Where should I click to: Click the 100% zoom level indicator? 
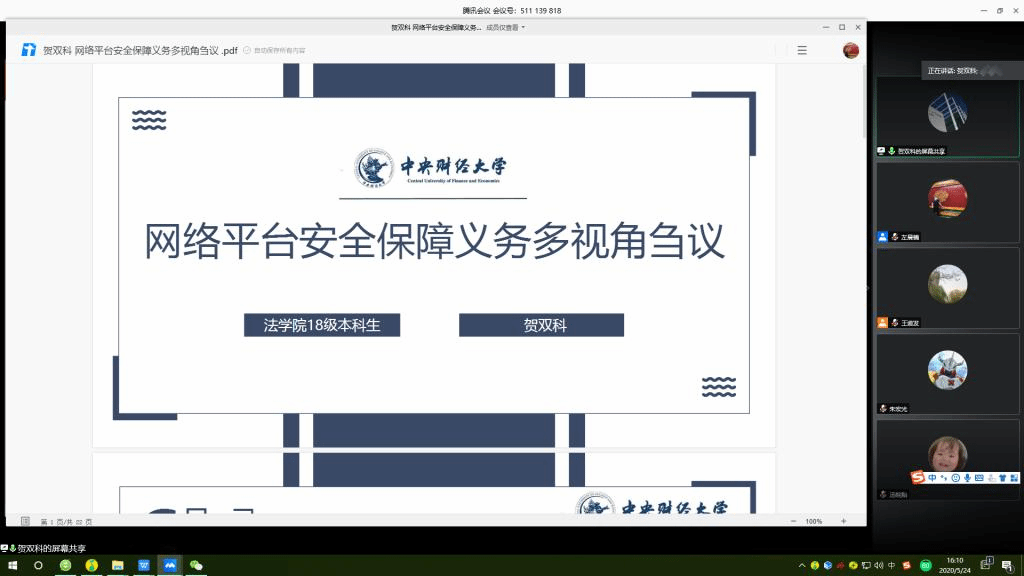point(813,521)
